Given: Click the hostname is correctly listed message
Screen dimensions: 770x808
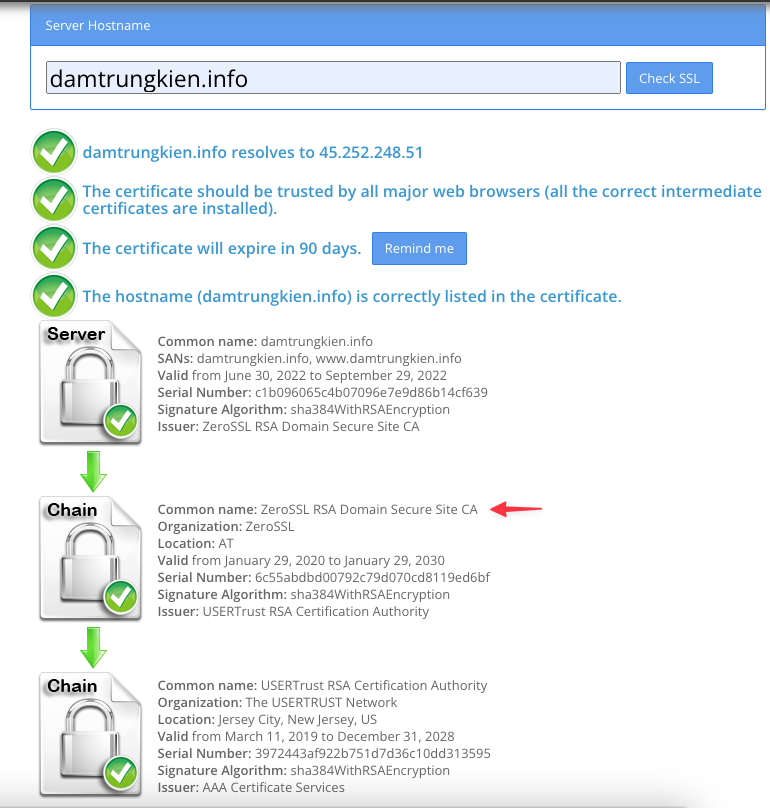Looking at the screenshot, I should [352, 296].
